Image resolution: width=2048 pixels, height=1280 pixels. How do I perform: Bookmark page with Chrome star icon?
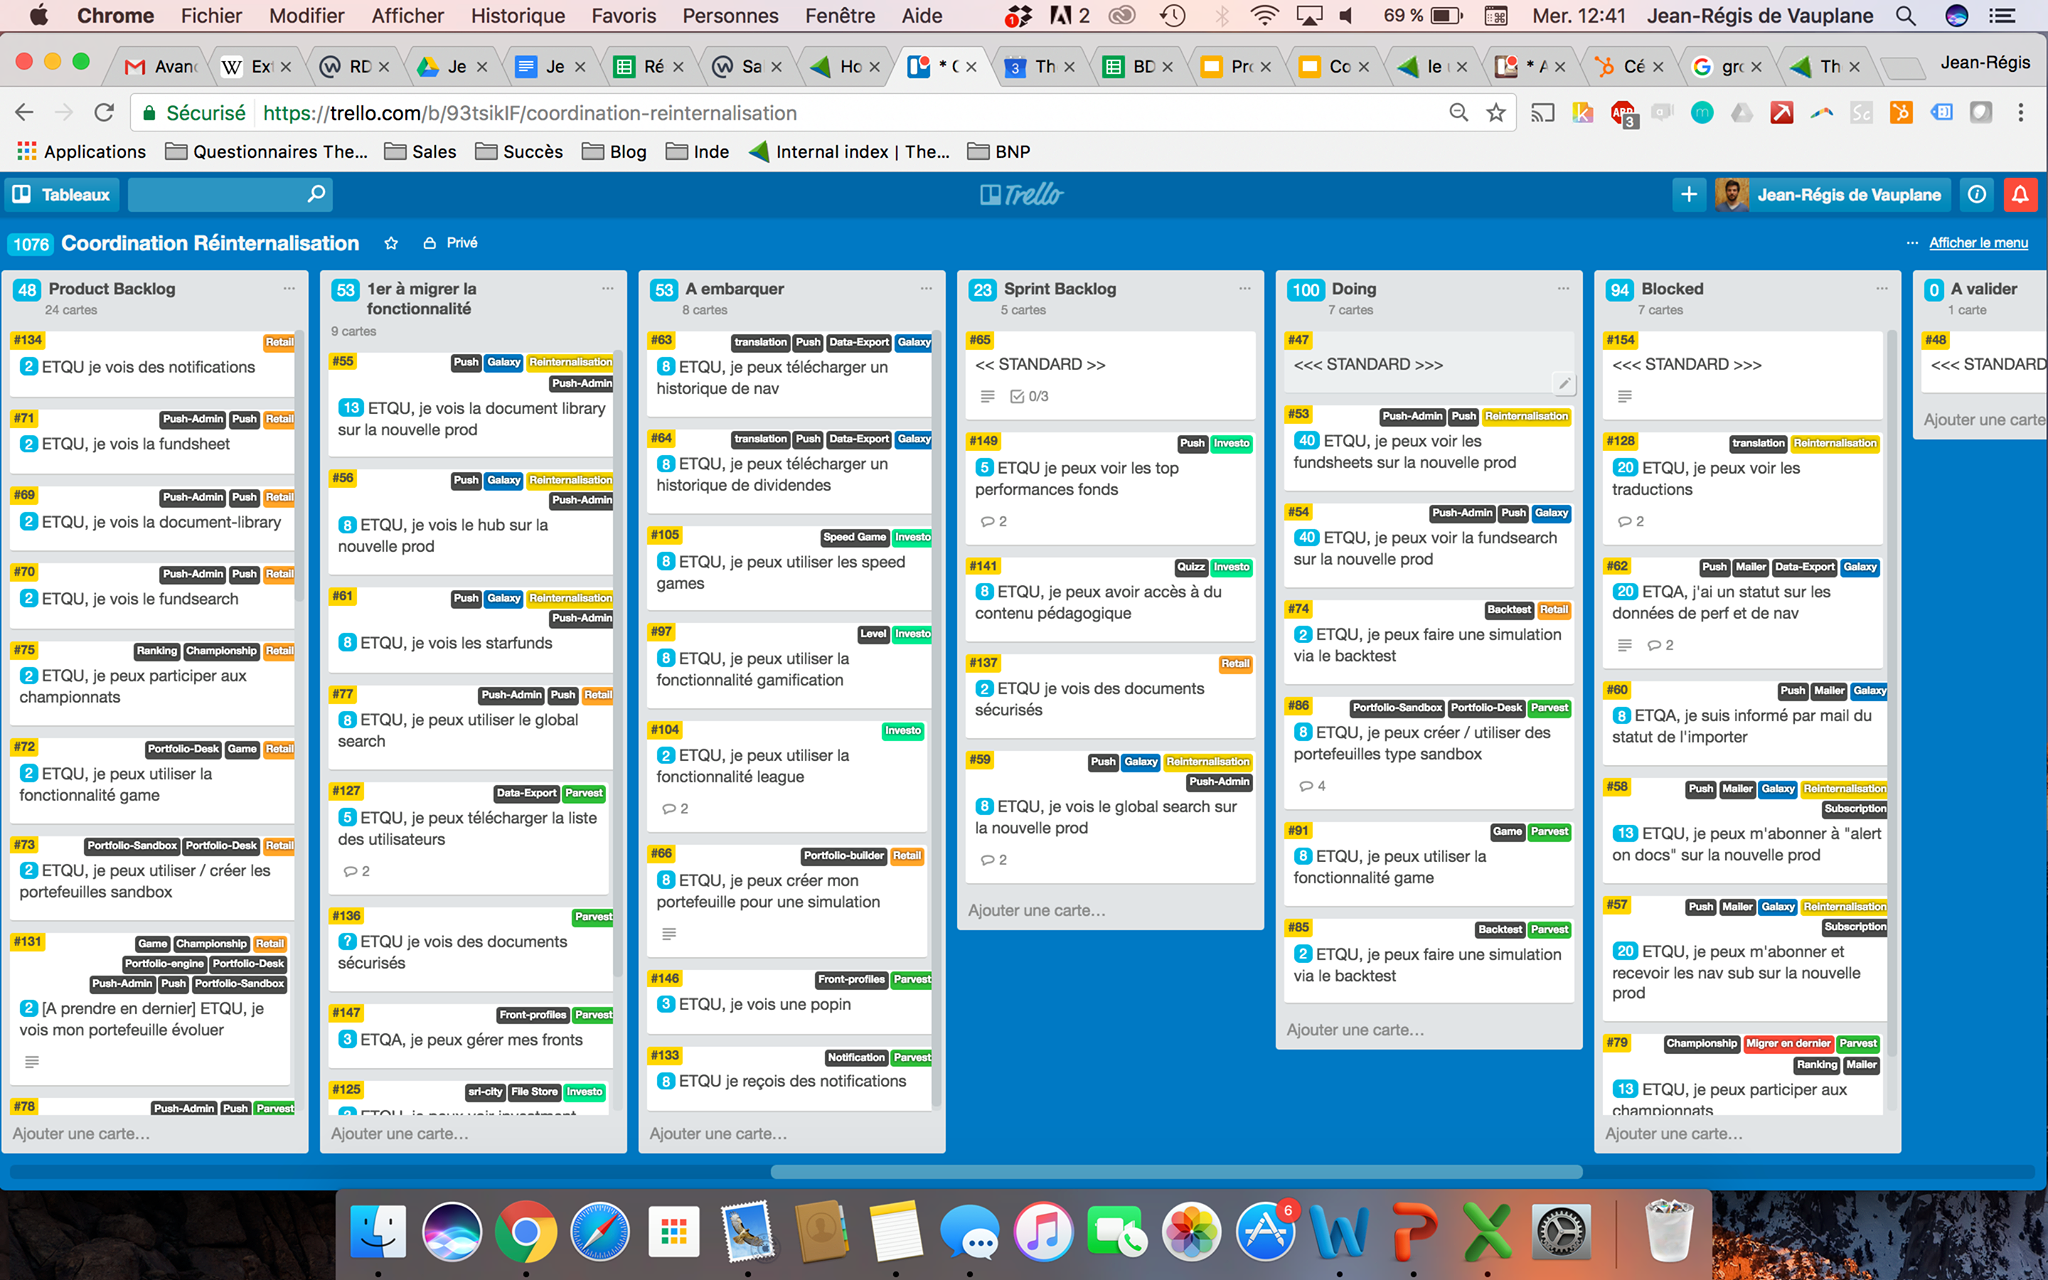[1496, 113]
